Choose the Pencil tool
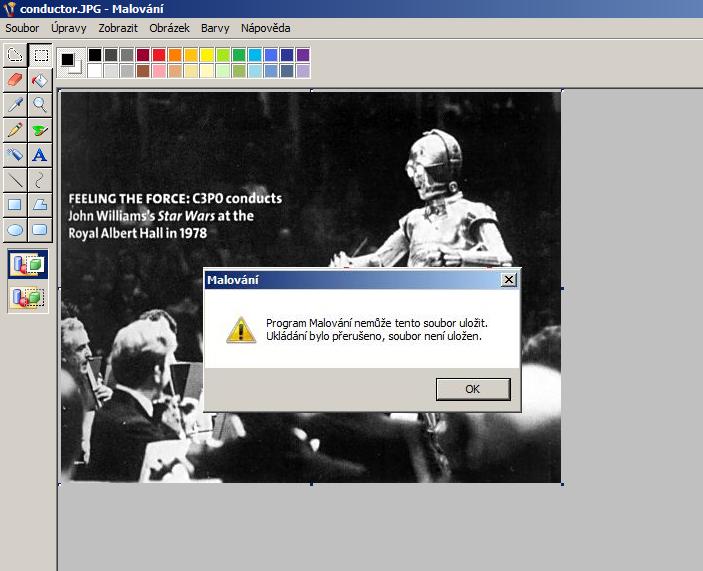 click(x=15, y=130)
